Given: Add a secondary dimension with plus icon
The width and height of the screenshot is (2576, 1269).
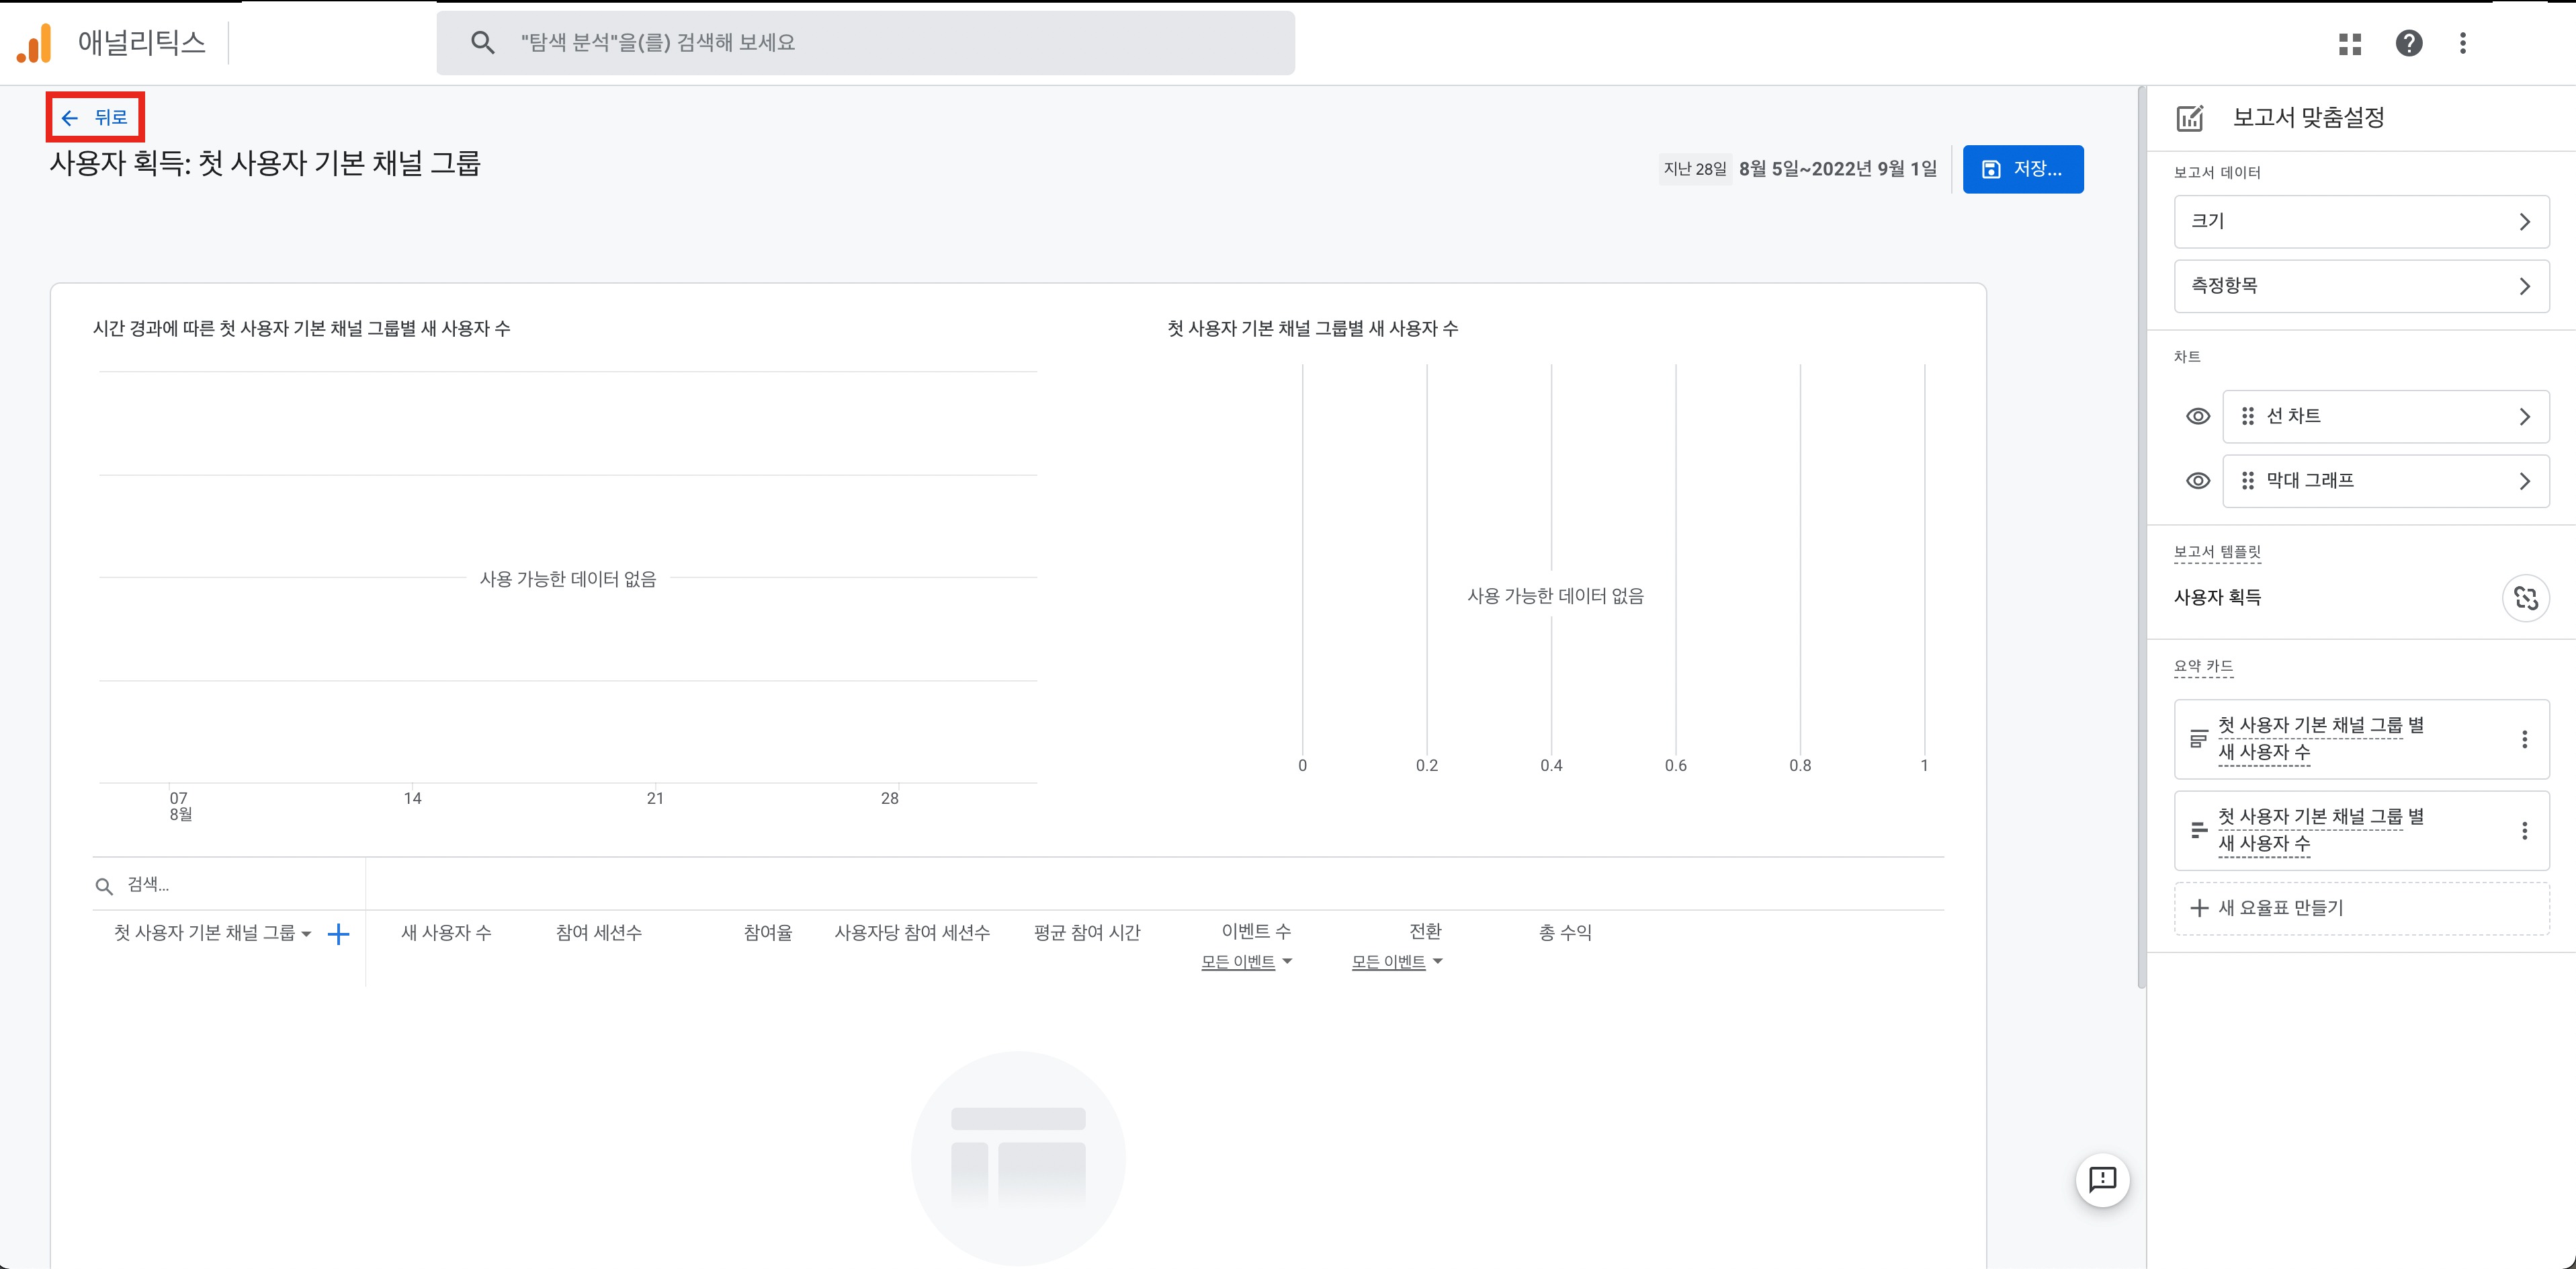Looking at the screenshot, I should [338, 934].
